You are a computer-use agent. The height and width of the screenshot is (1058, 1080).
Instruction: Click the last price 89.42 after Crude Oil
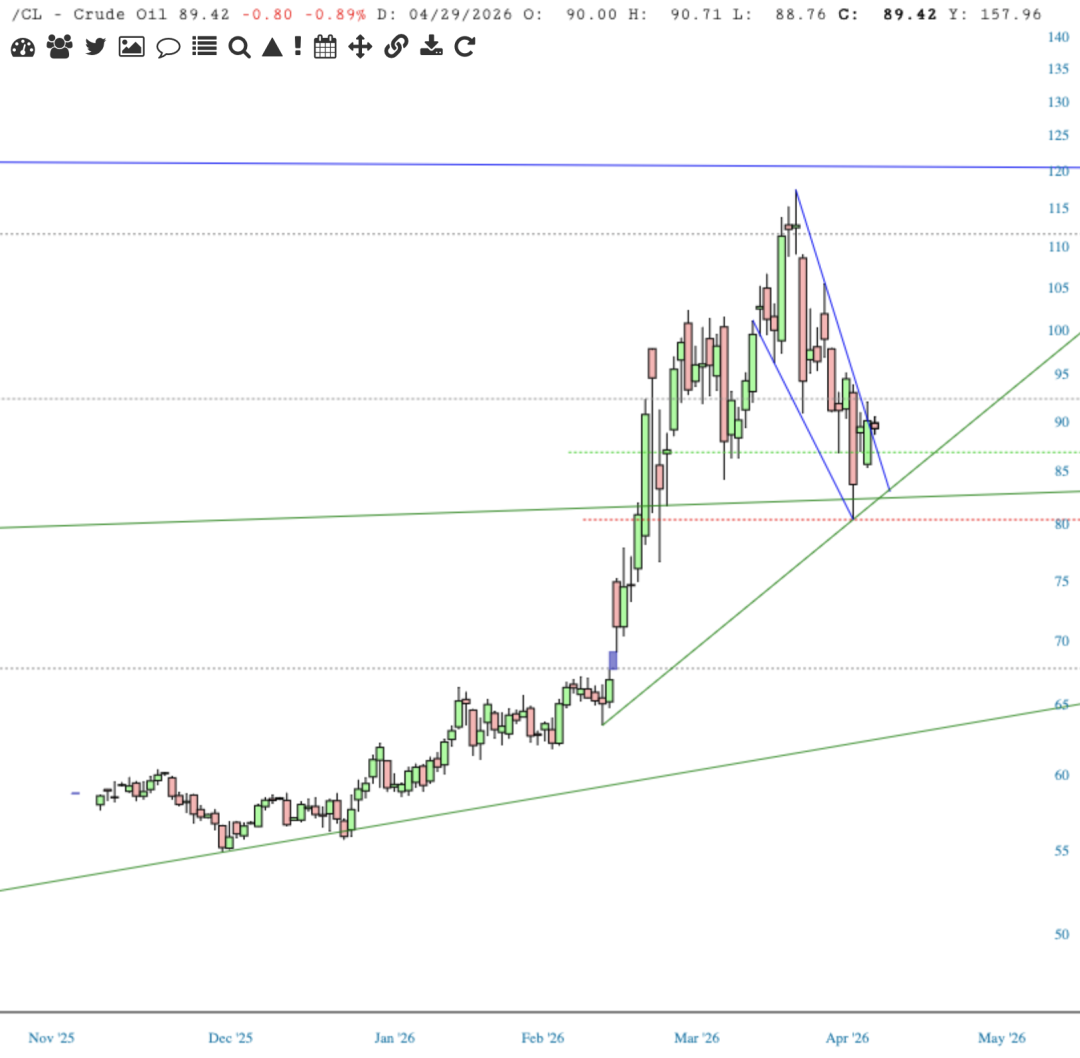204,14
